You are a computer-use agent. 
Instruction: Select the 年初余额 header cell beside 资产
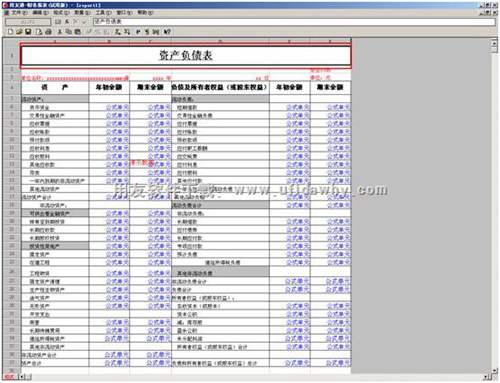click(109, 87)
